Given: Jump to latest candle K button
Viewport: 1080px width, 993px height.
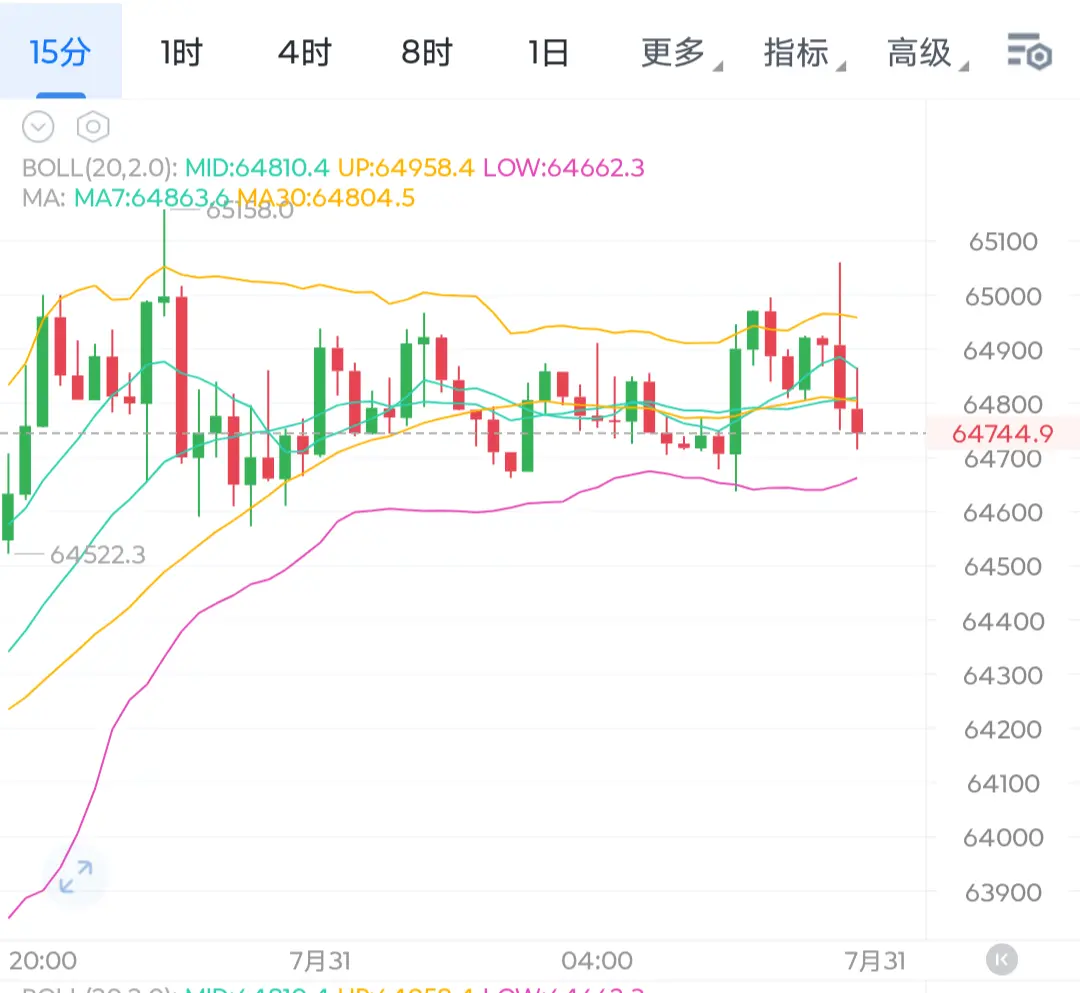Looking at the screenshot, I should point(1001,959).
